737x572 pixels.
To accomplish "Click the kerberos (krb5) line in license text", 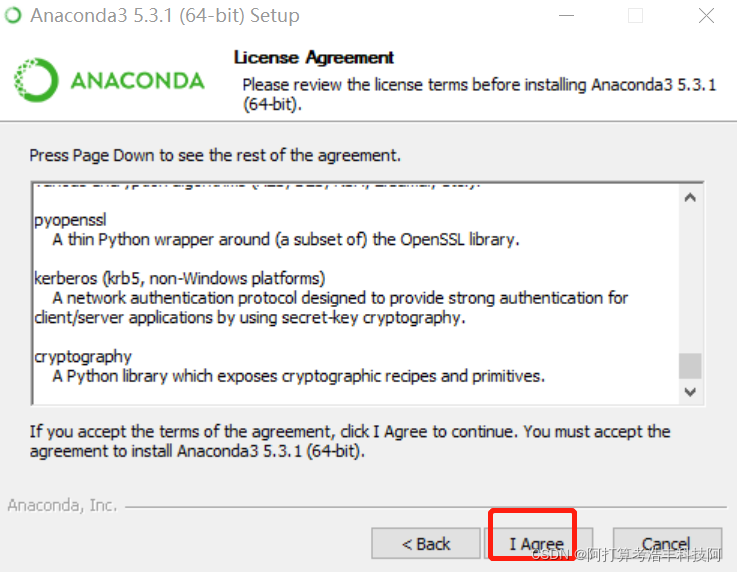I will click(x=180, y=279).
